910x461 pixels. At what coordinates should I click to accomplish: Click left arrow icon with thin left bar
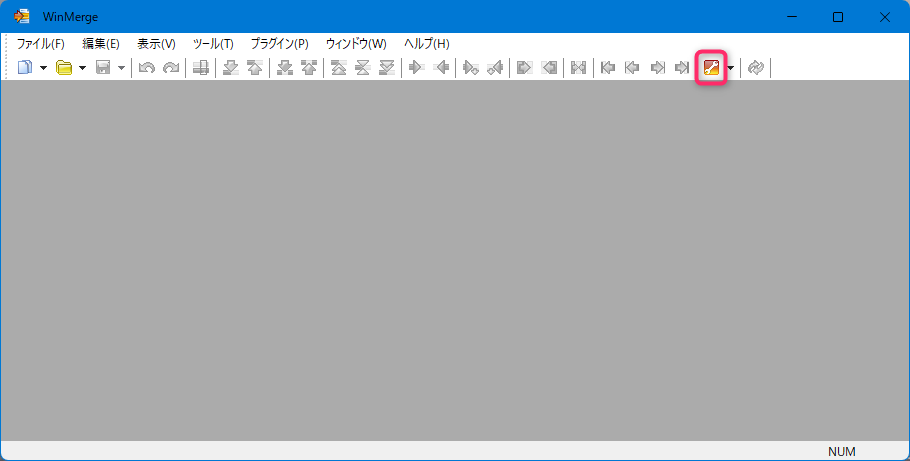tap(632, 68)
